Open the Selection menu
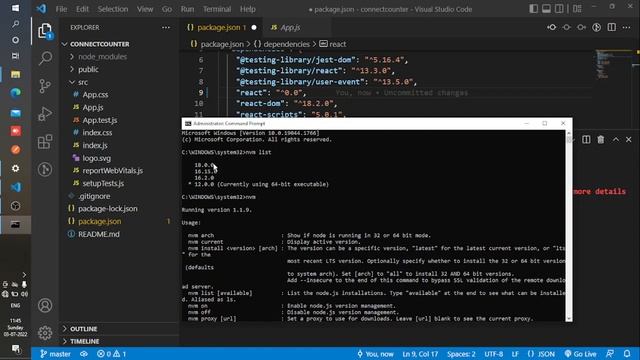Screen dimensions: 640x360 [113, 9]
